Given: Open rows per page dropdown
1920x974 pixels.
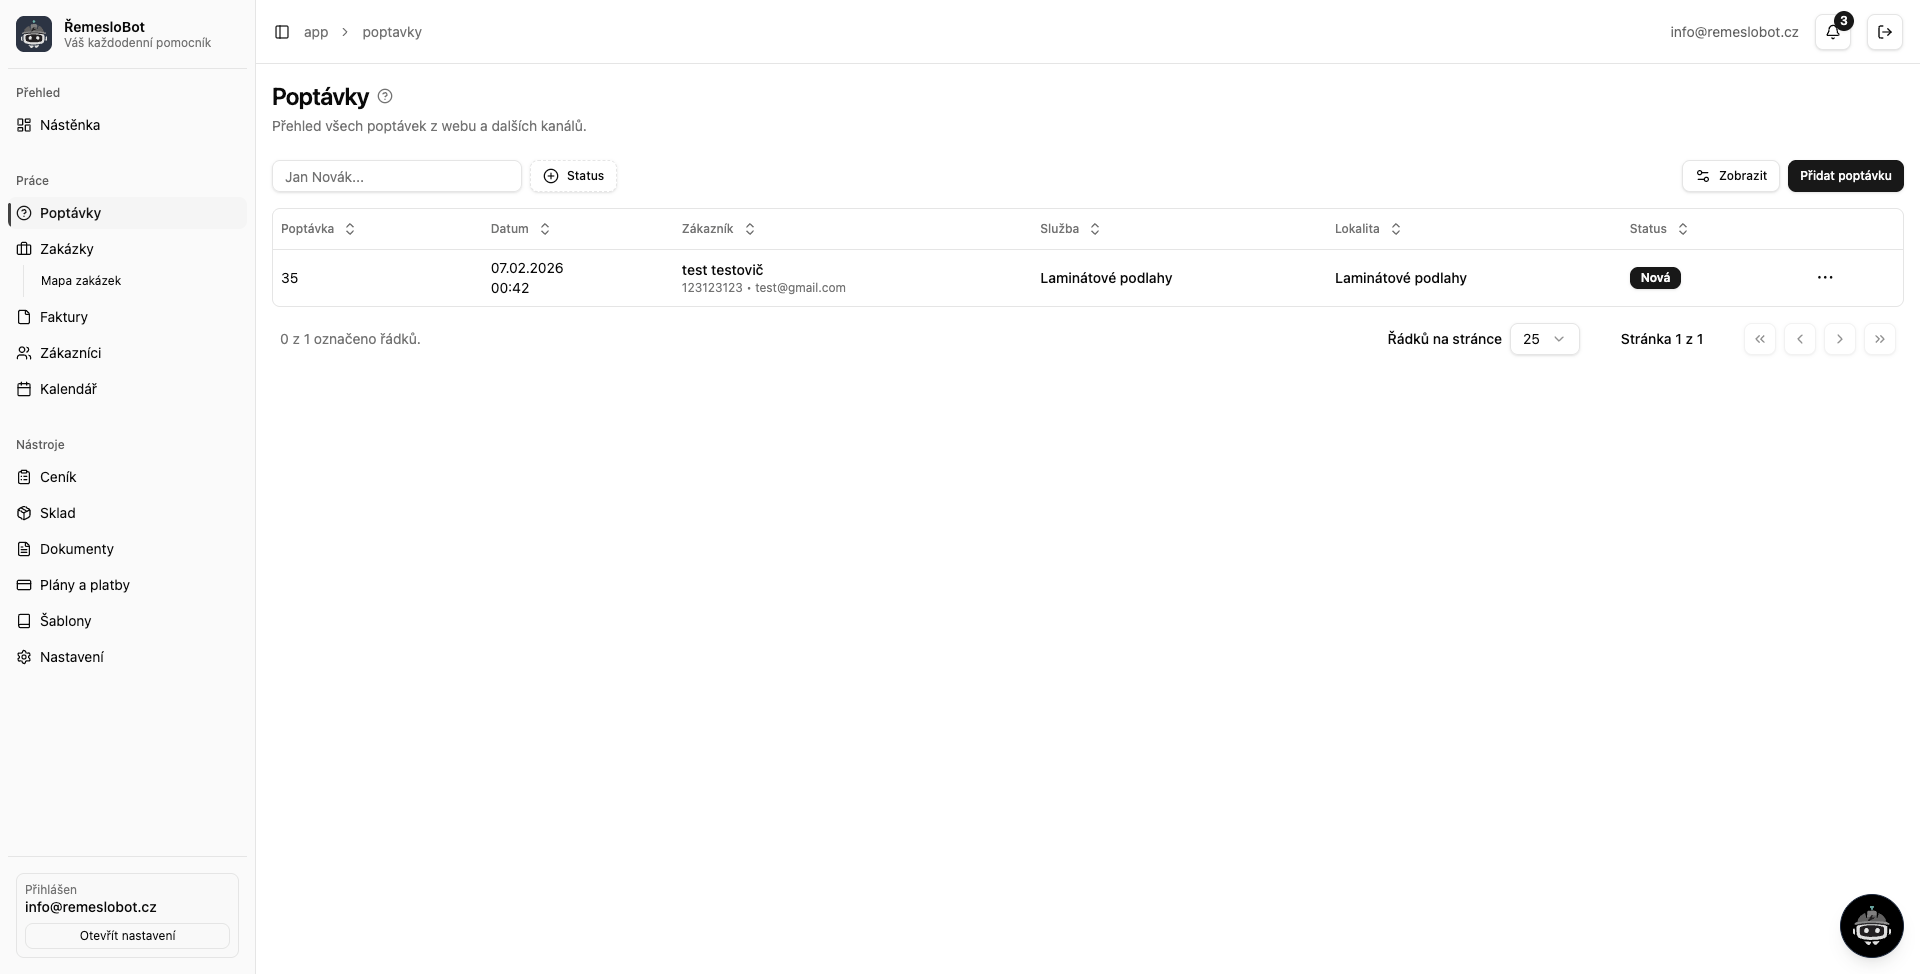Looking at the screenshot, I should pyautogui.click(x=1544, y=339).
